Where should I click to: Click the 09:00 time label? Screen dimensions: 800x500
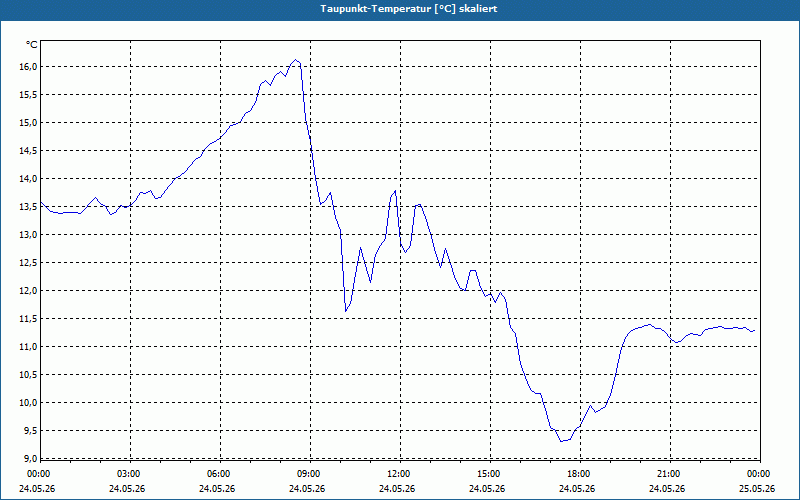[x=310, y=474]
